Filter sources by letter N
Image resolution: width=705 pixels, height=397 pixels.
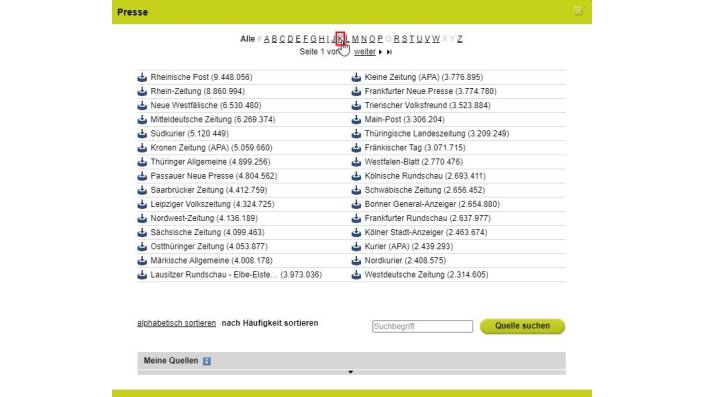(x=363, y=39)
